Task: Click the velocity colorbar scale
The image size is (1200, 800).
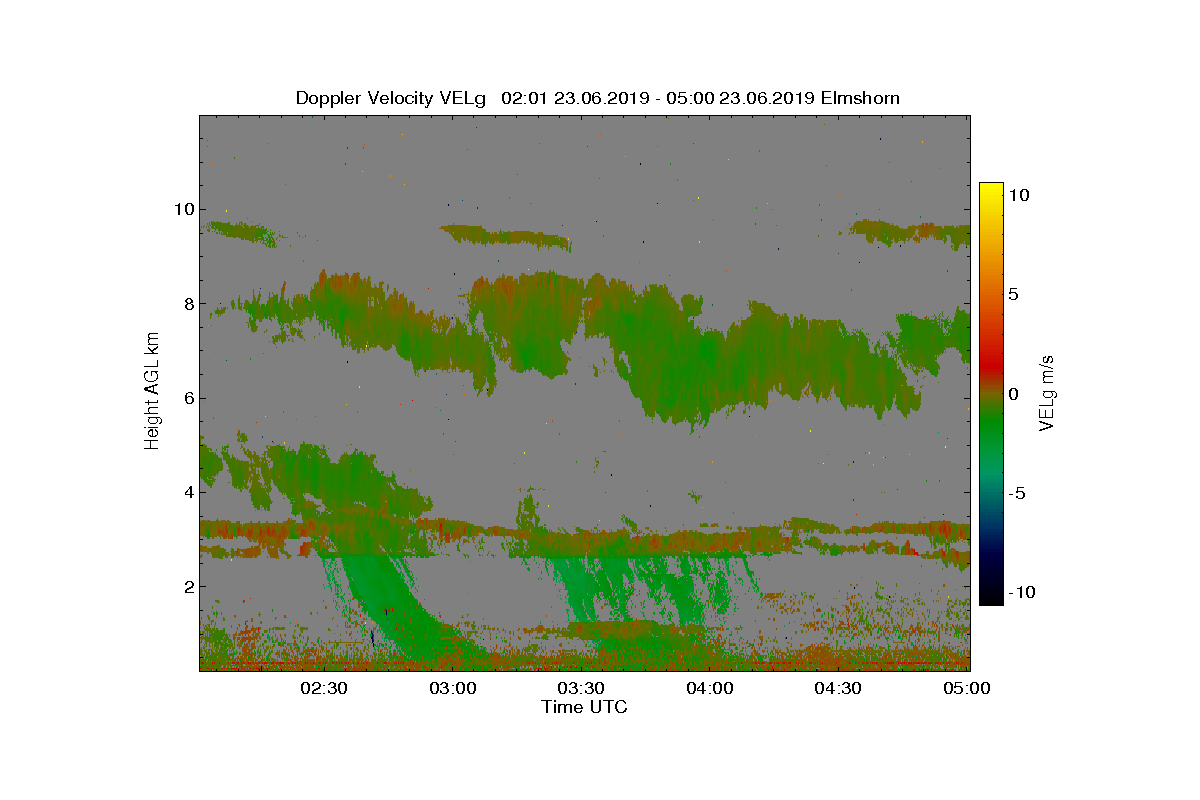Action: point(991,393)
